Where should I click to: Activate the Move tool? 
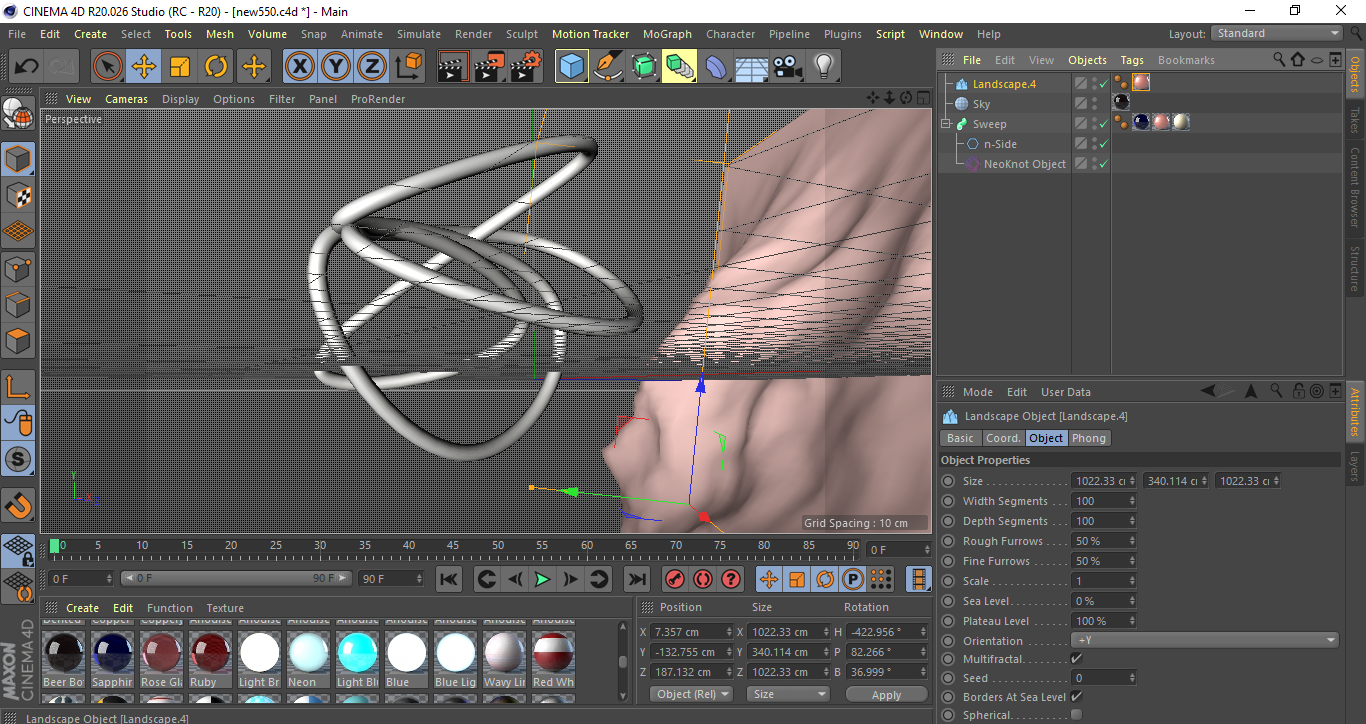(144, 67)
